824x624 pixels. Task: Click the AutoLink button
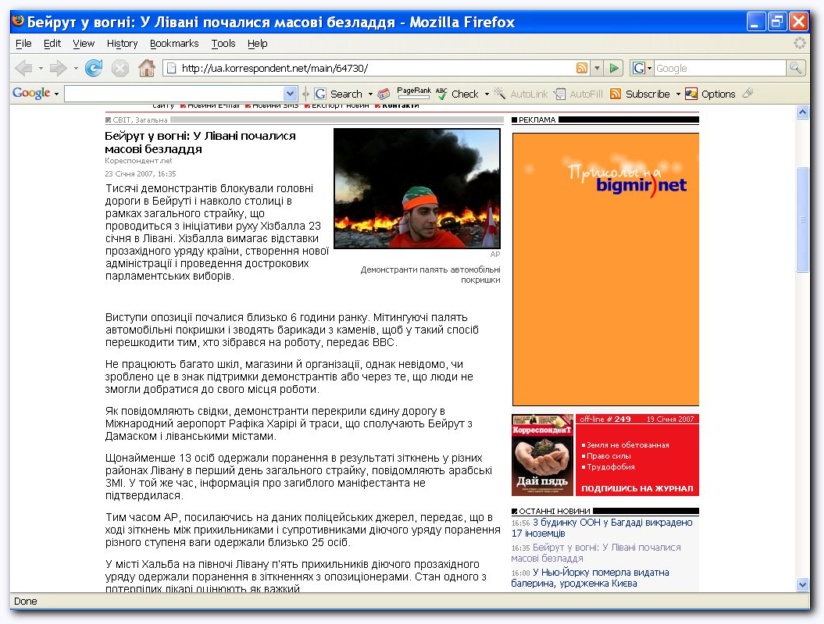click(x=521, y=94)
